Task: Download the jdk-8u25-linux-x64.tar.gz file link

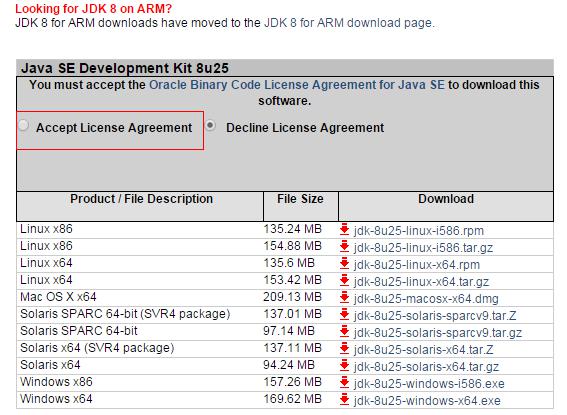Action: 422,282
